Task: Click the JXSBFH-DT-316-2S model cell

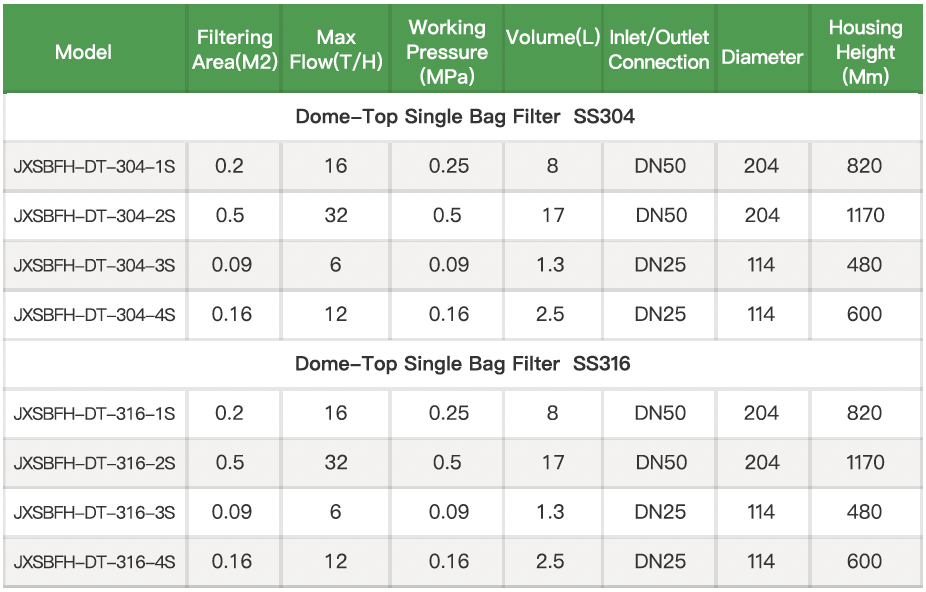Action: [x=95, y=463]
